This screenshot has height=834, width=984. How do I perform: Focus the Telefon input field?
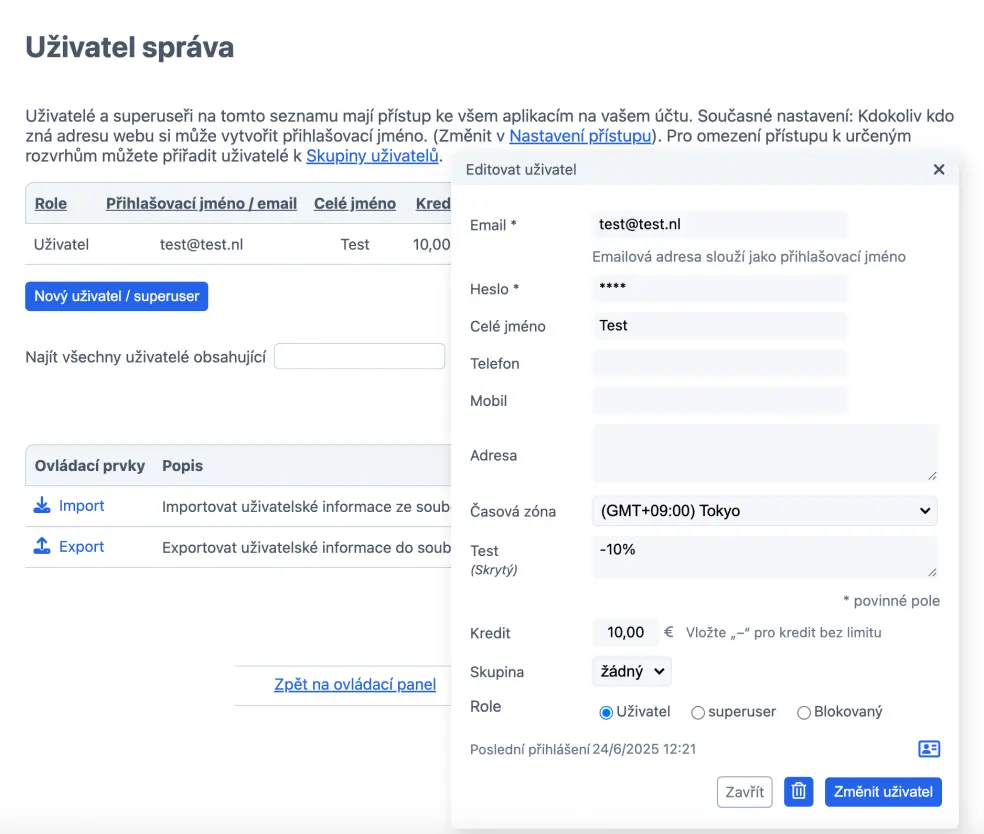tap(720, 364)
